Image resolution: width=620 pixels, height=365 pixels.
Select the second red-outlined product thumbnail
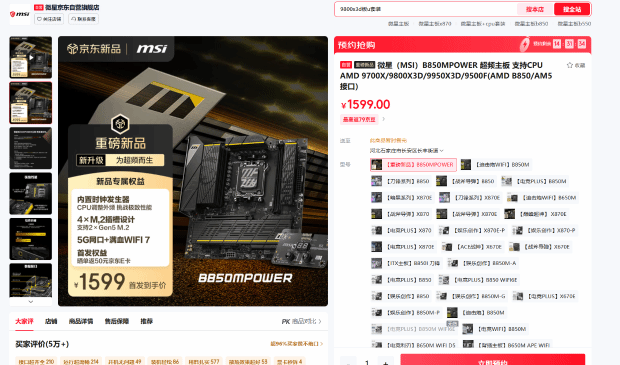tap(30, 103)
